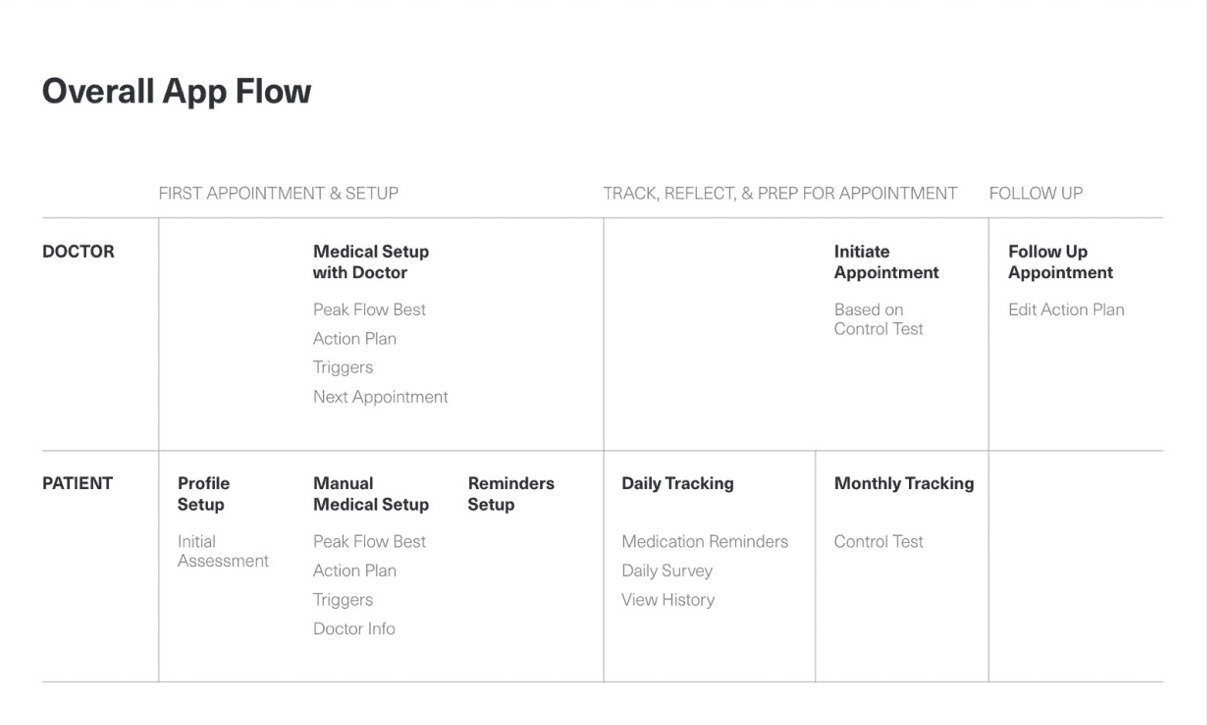Viewport: 1207px width, 725px height.
Task: Select the Profile Setup heading
Action: [x=203, y=494]
